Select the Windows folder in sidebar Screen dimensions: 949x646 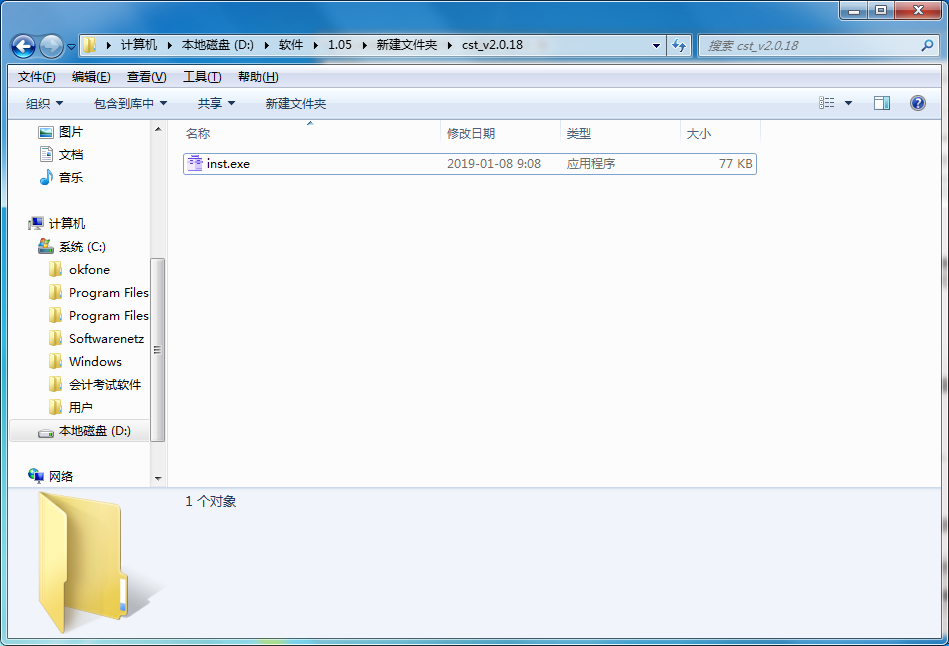[x=95, y=362]
